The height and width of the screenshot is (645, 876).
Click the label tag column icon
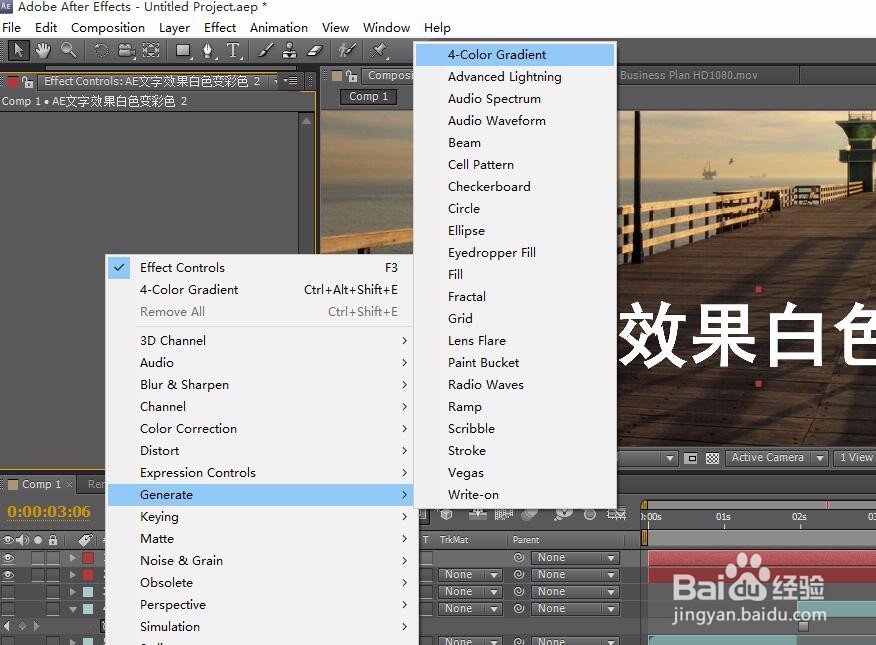pyautogui.click(x=85, y=539)
